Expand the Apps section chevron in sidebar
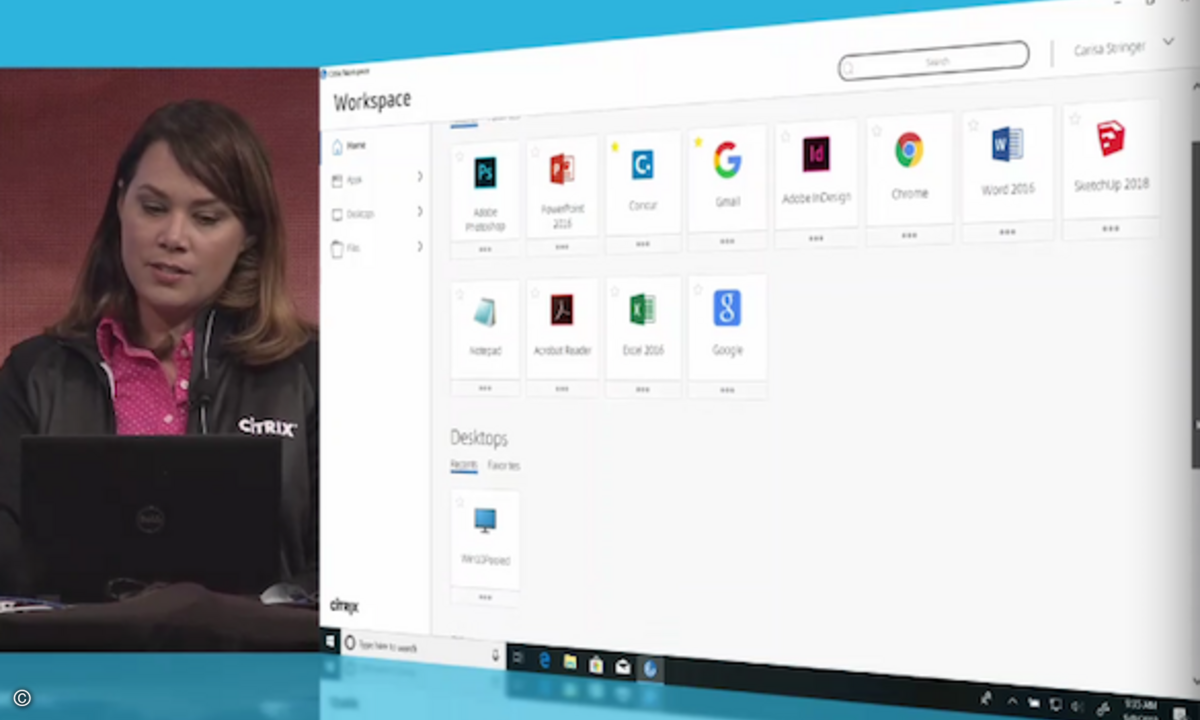 420,177
